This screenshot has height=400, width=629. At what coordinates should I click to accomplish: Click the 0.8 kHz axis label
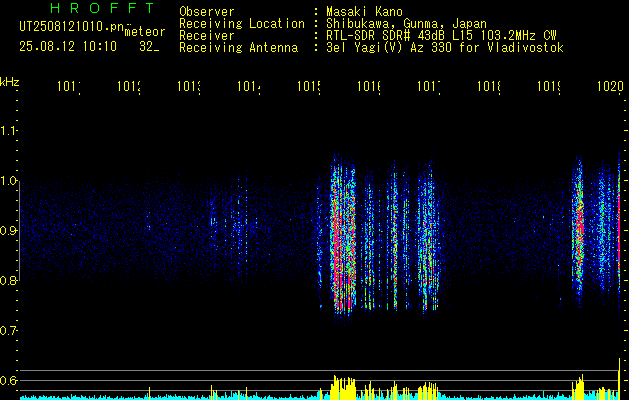coord(8,280)
